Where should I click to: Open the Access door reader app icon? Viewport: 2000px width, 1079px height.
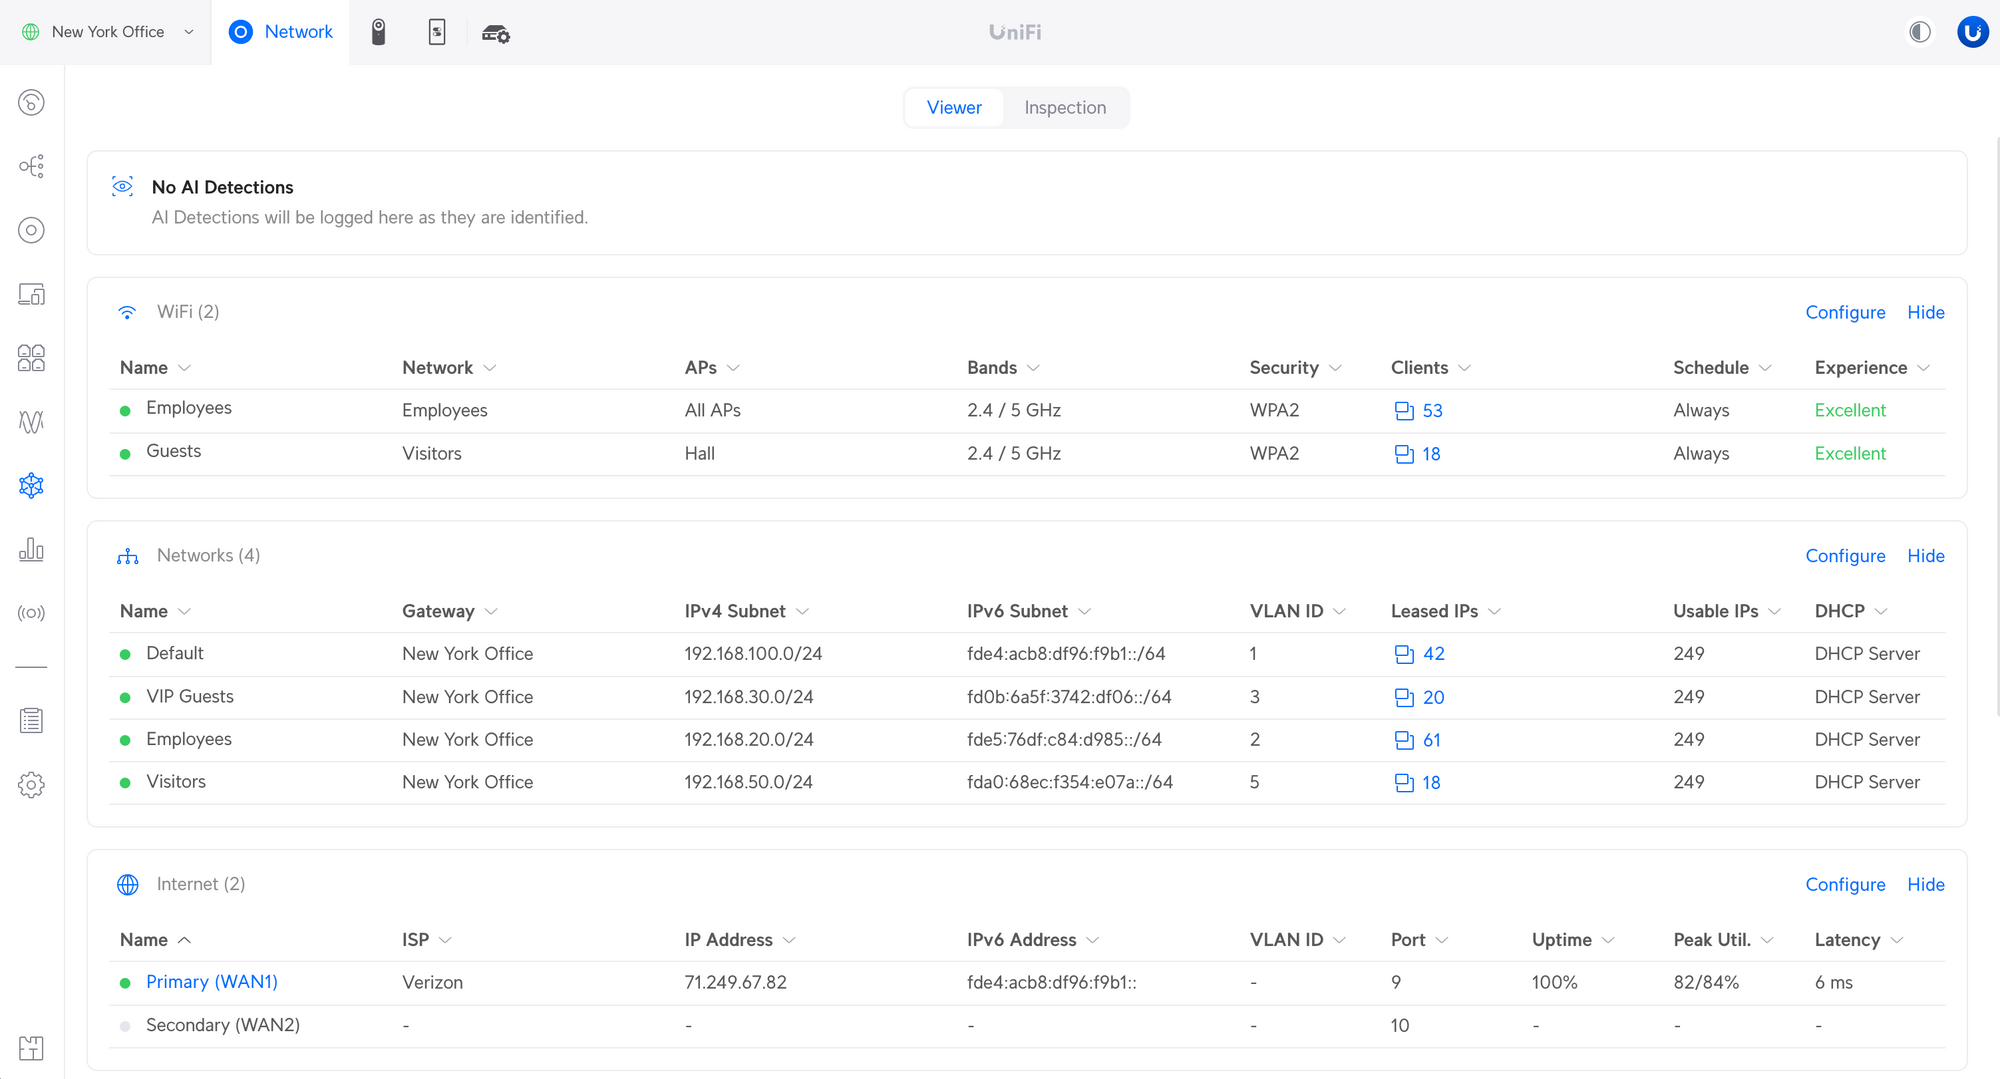pos(437,32)
